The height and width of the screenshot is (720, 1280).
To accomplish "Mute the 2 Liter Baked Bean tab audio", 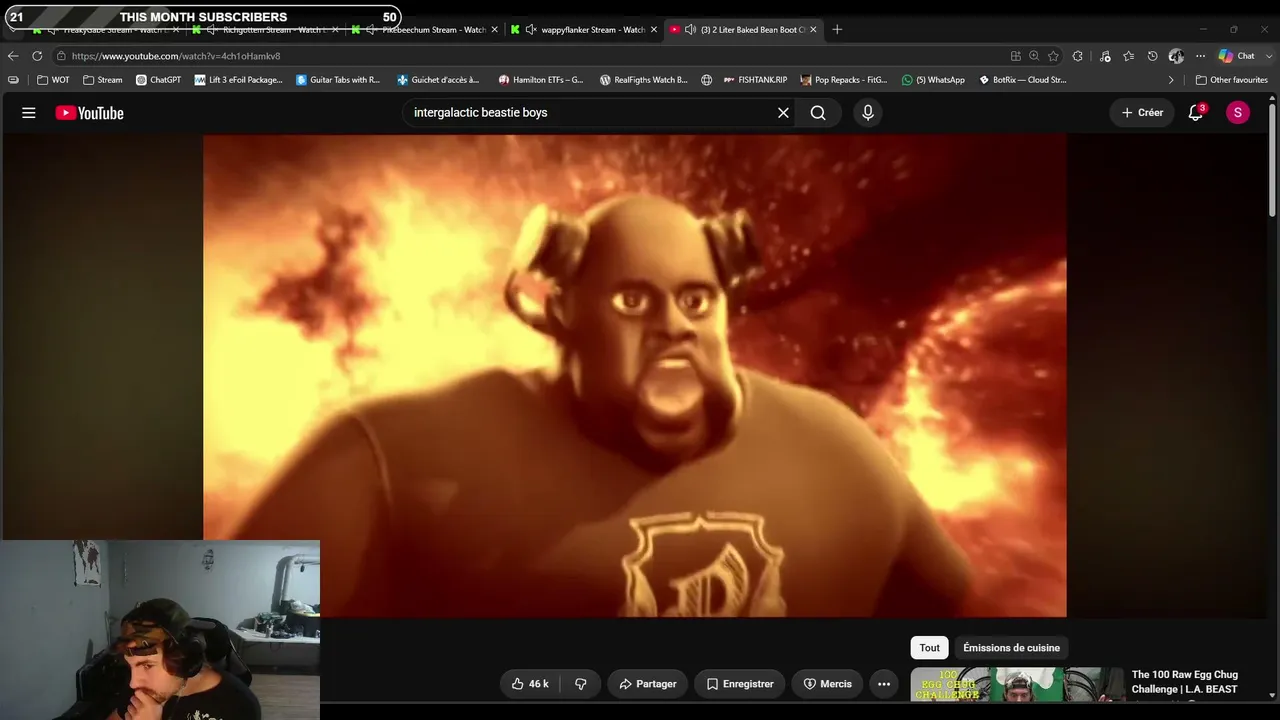I will pos(690,30).
